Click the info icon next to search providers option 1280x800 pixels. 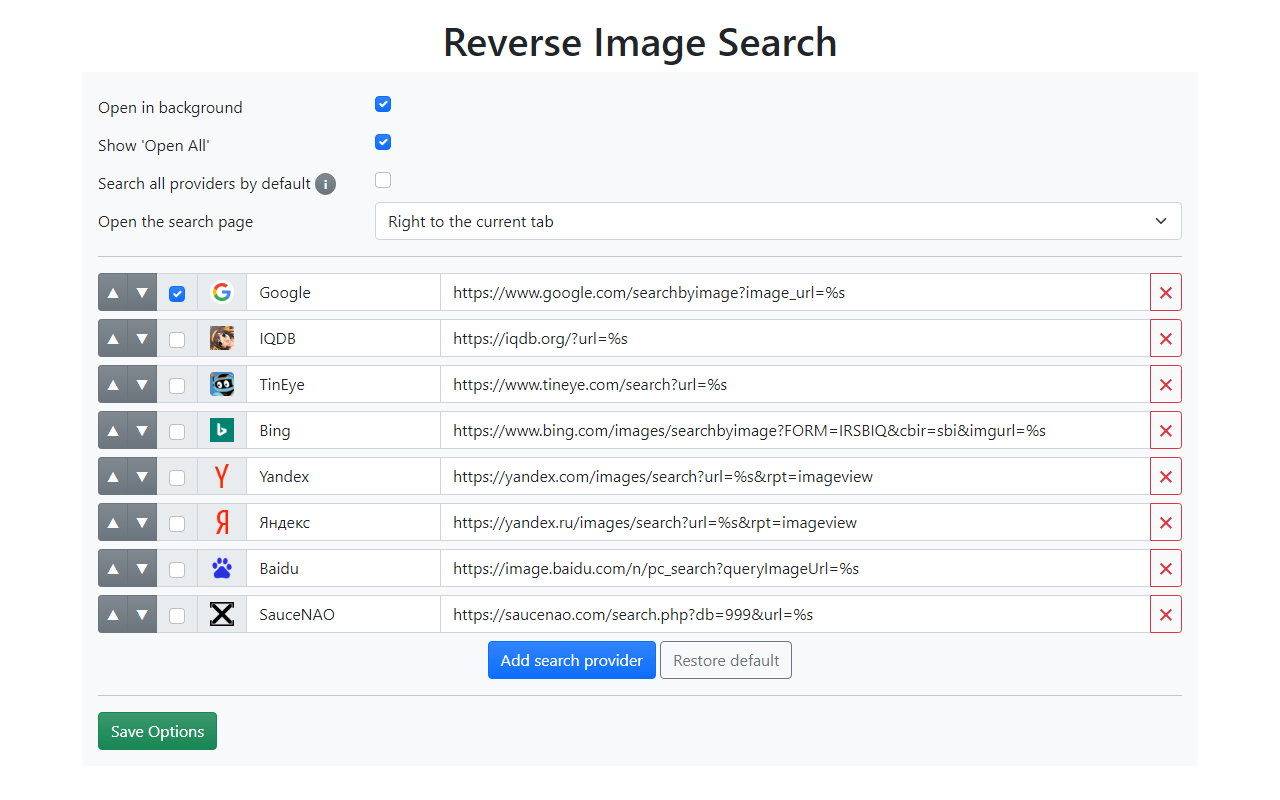click(325, 184)
